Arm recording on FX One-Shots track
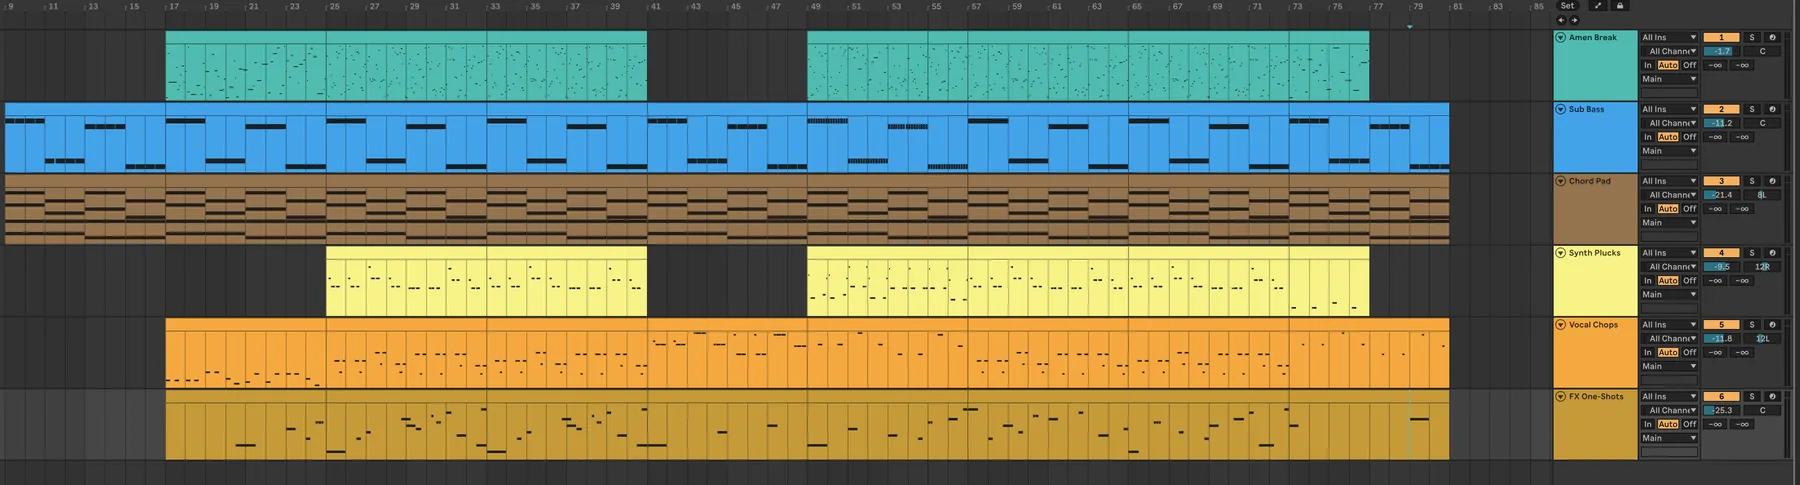 click(x=1772, y=396)
